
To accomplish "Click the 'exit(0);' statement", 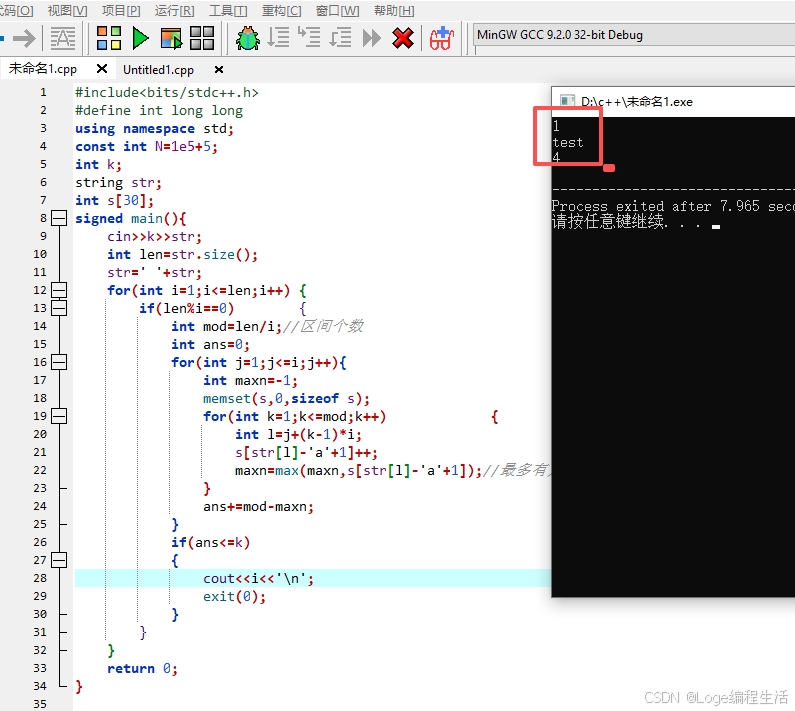I will click(x=234, y=596).
